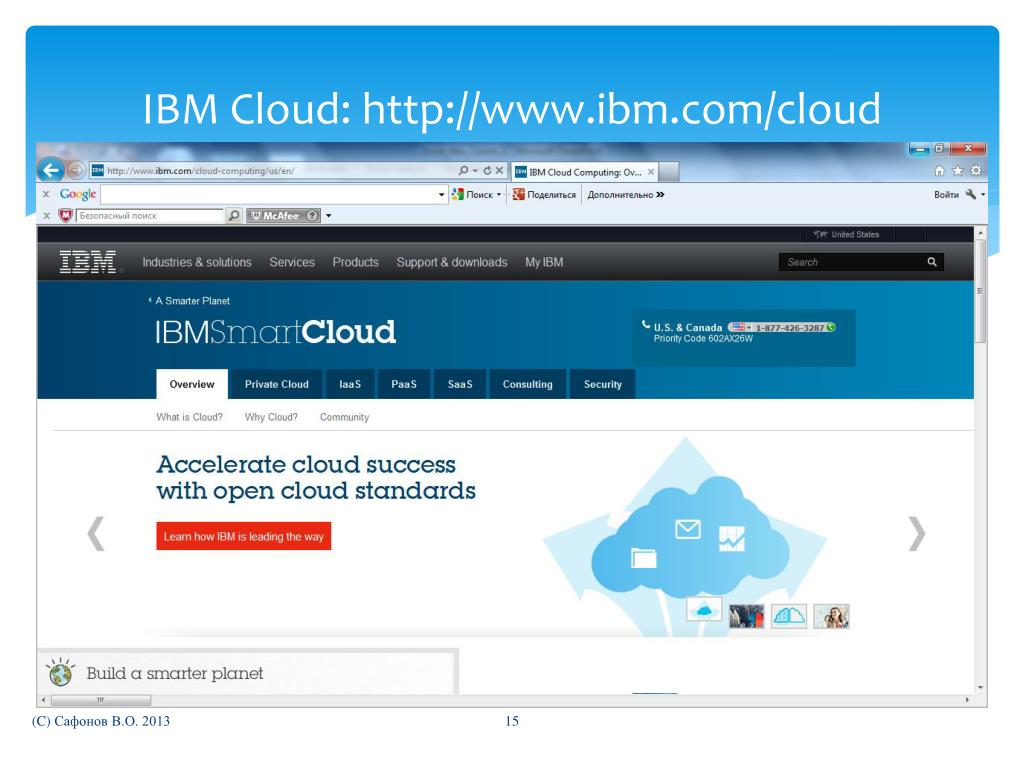Screen dimensions: 1024x768
Task: Click the search magnifier in address bar
Action: pyautogui.click(x=463, y=170)
